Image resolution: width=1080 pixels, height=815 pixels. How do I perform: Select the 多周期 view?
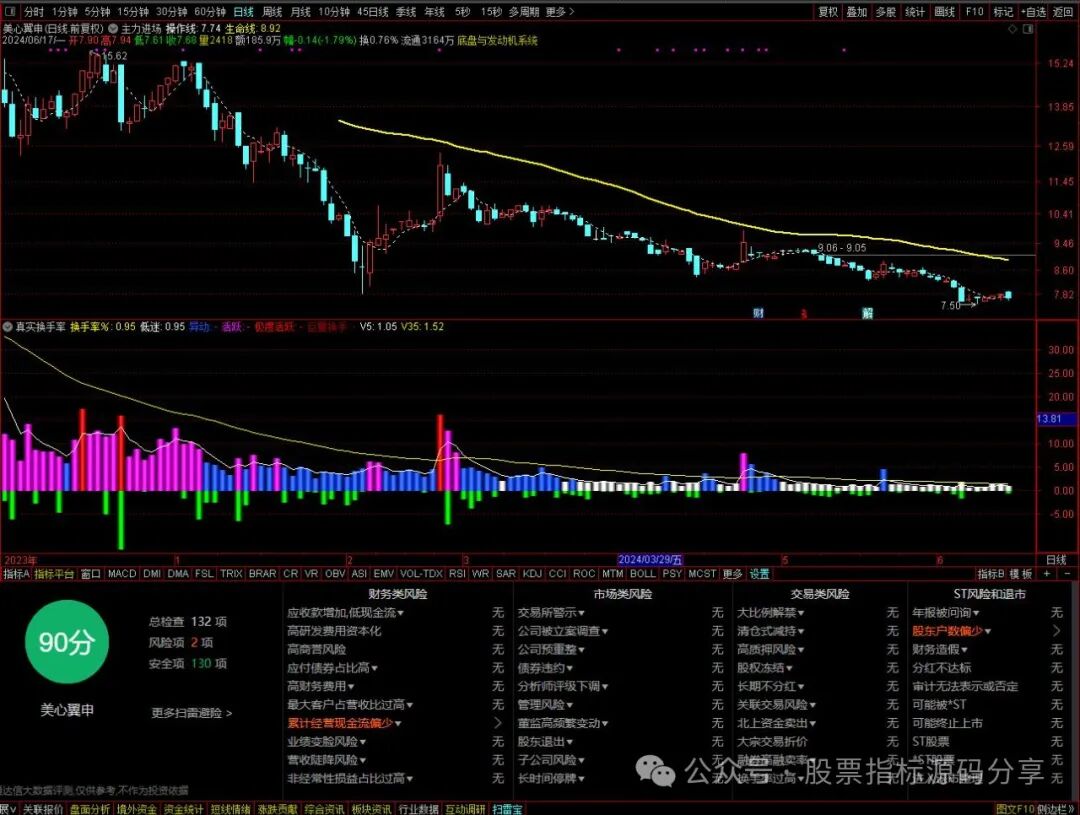(x=523, y=12)
